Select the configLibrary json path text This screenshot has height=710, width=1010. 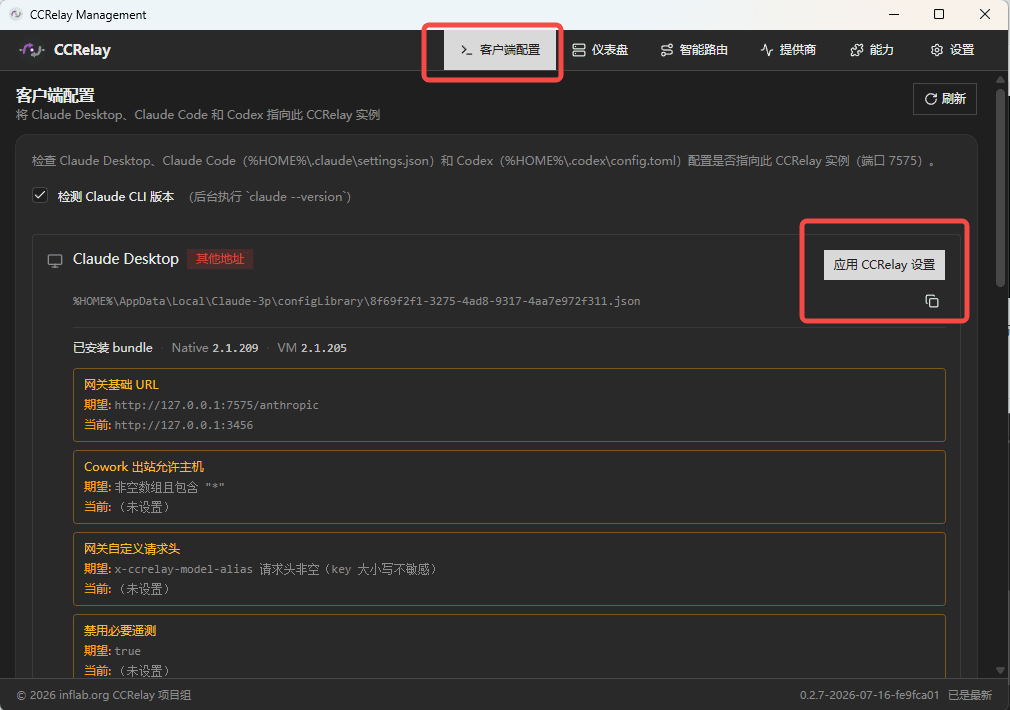click(356, 301)
